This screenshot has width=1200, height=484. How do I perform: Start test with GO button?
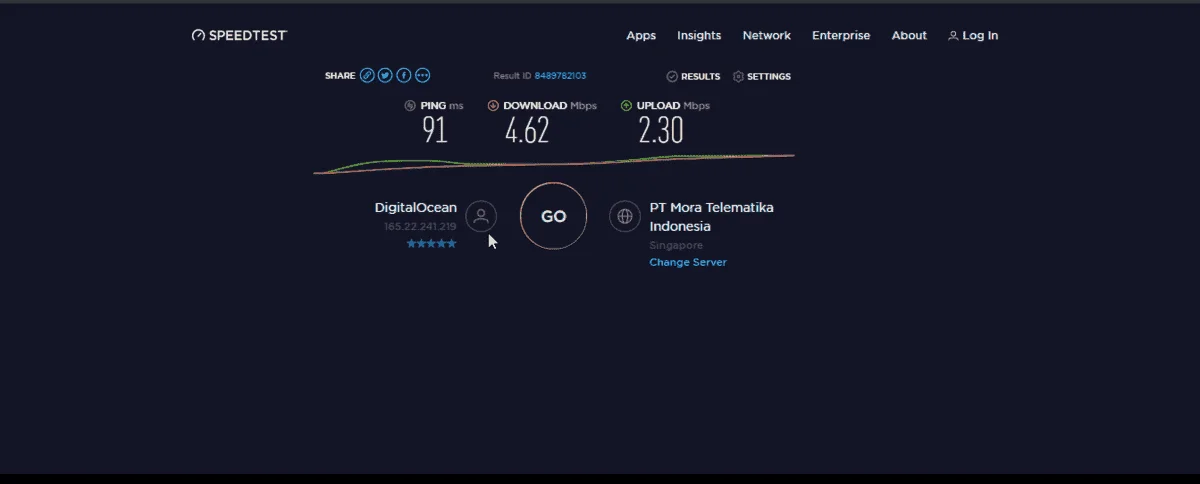coord(553,216)
